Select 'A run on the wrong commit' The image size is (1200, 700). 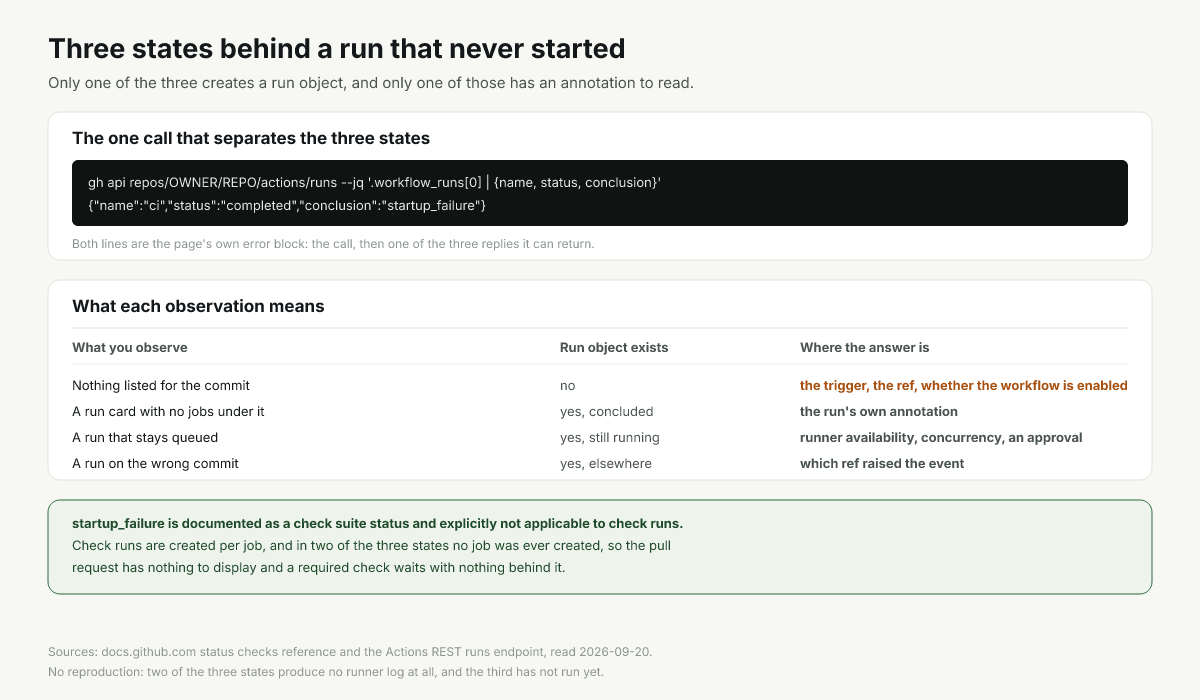(x=155, y=463)
